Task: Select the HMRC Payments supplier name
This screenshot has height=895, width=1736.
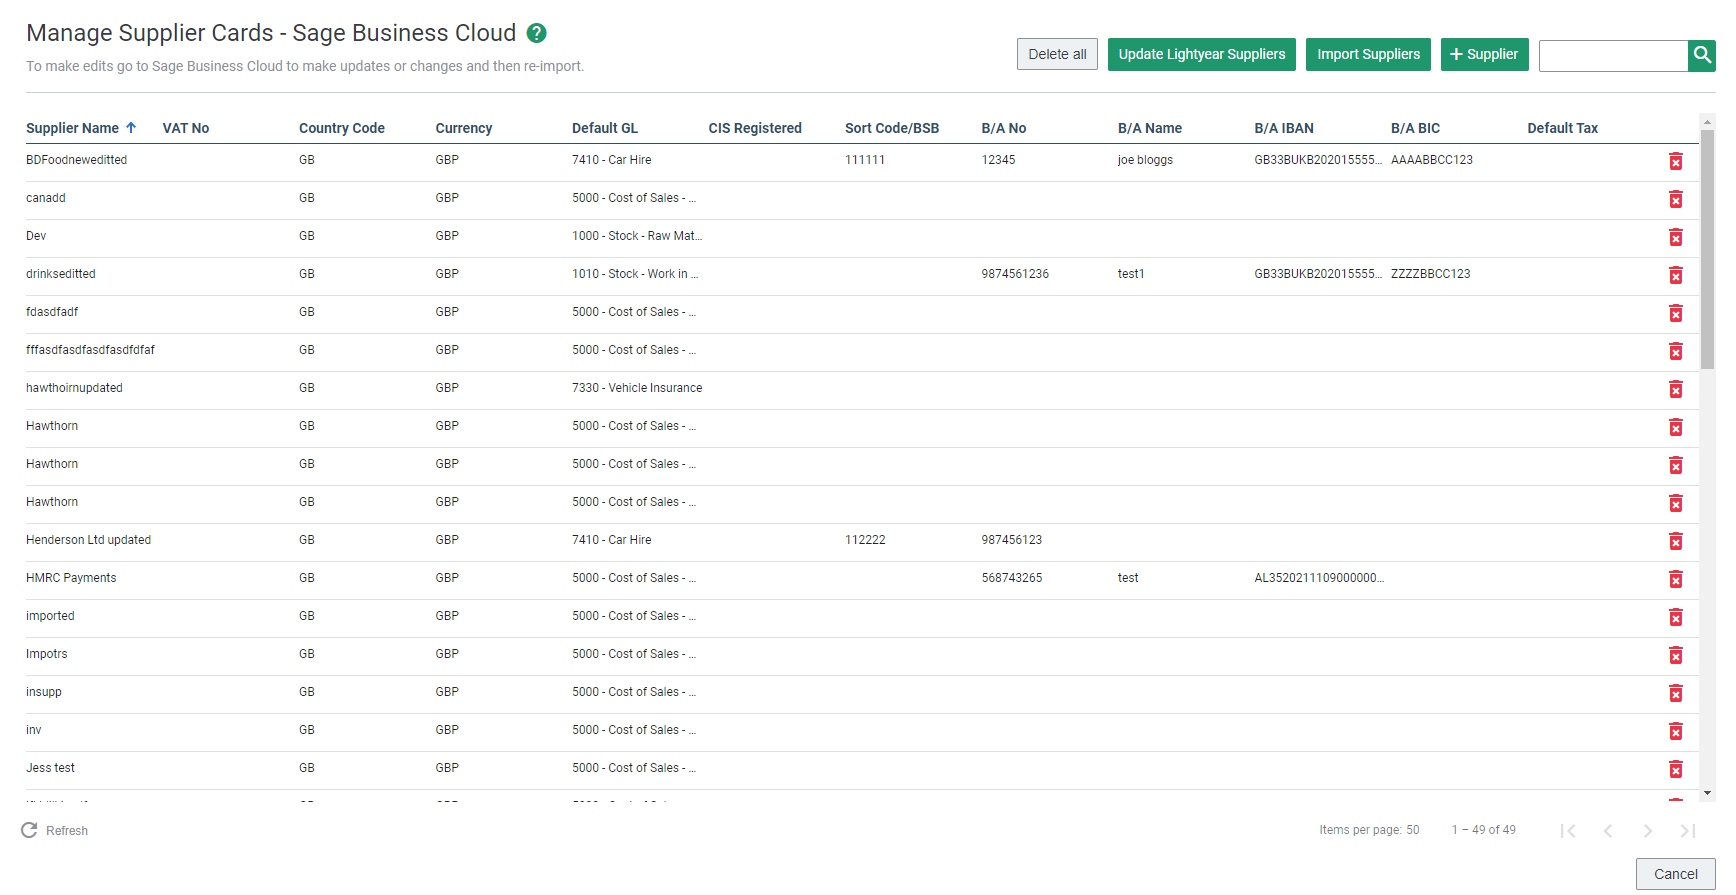Action: coord(71,578)
